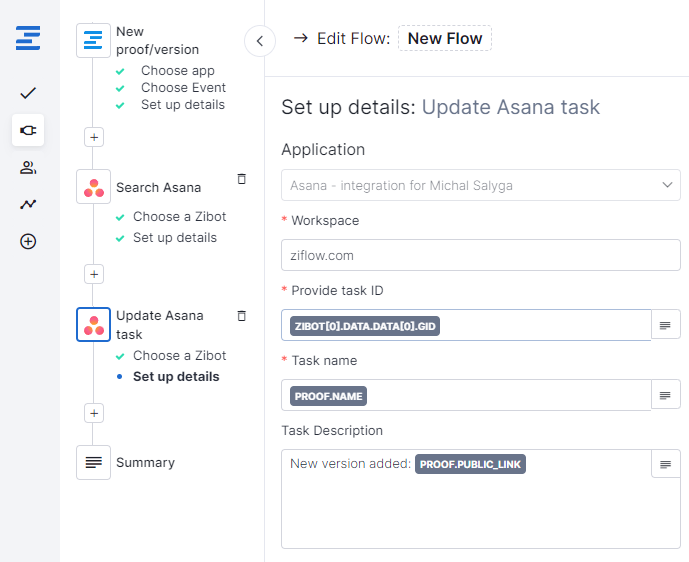This screenshot has width=689, height=562.
Task: Add a step after Search Asana
Action: 94,274
